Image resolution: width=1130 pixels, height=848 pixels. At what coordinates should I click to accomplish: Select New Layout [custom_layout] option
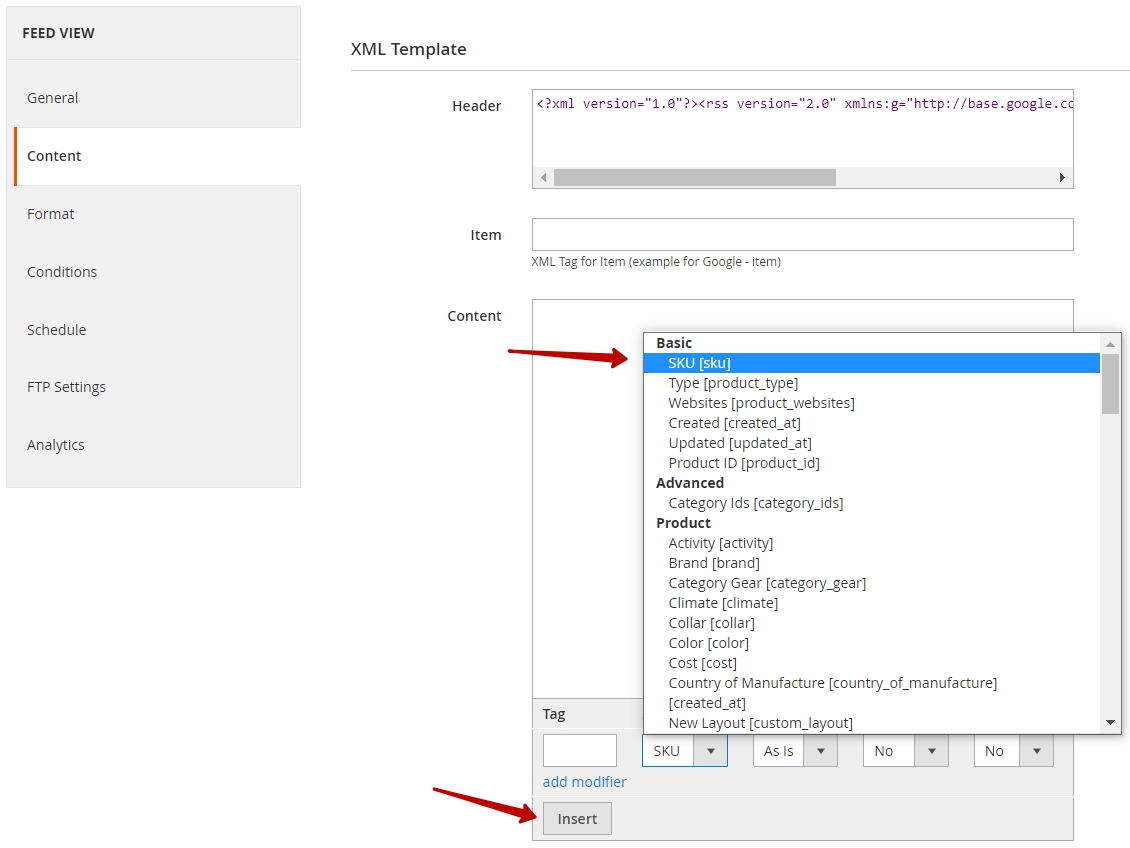[871, 723]
